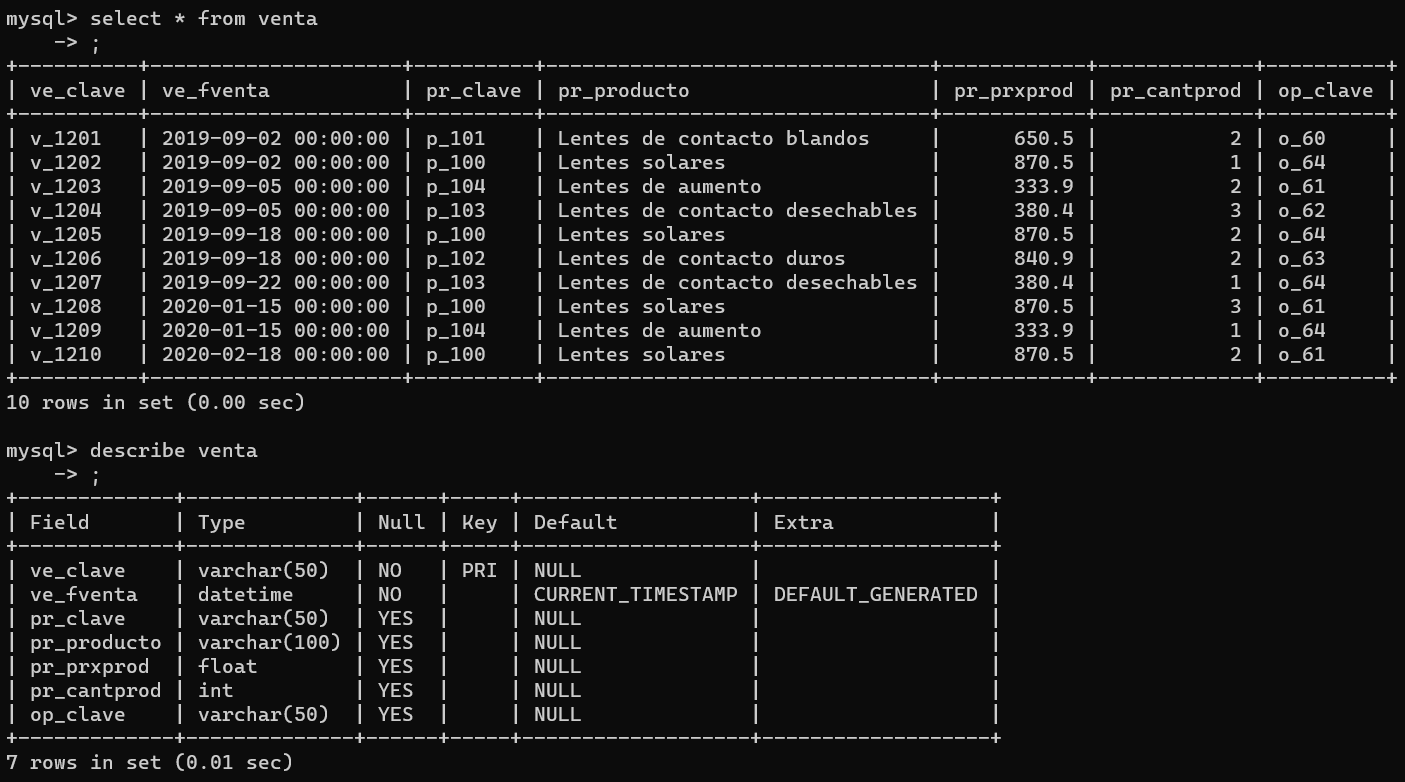Click the datetime type value
Image resolution: width=1405 pixels, height=782 pixels.
246,595
